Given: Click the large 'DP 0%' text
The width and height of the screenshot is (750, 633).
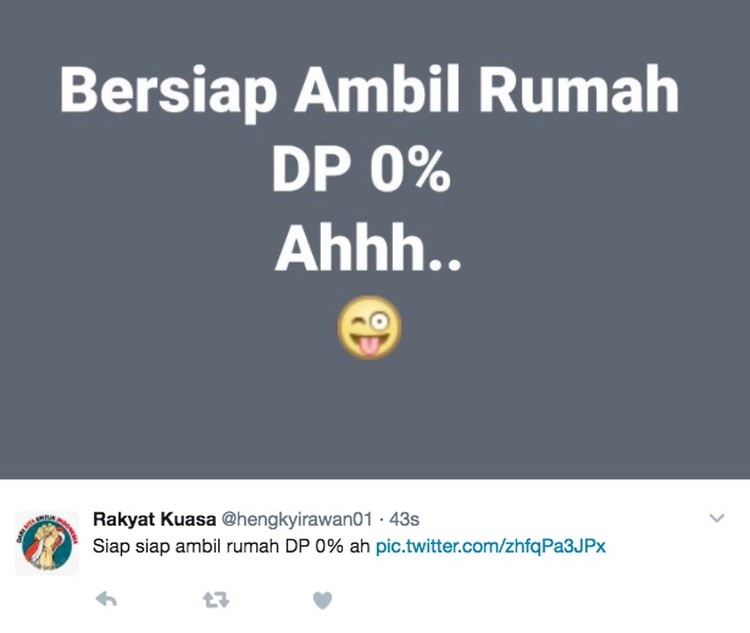Looking at the screenshot, I should pos(361,170).
